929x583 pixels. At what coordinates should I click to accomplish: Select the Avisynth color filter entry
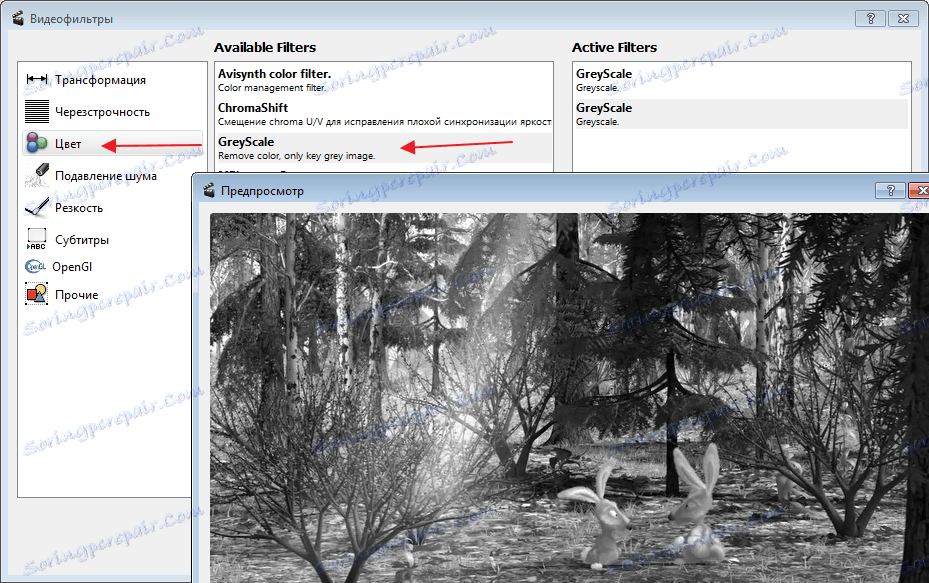click(x=384, y=80)
